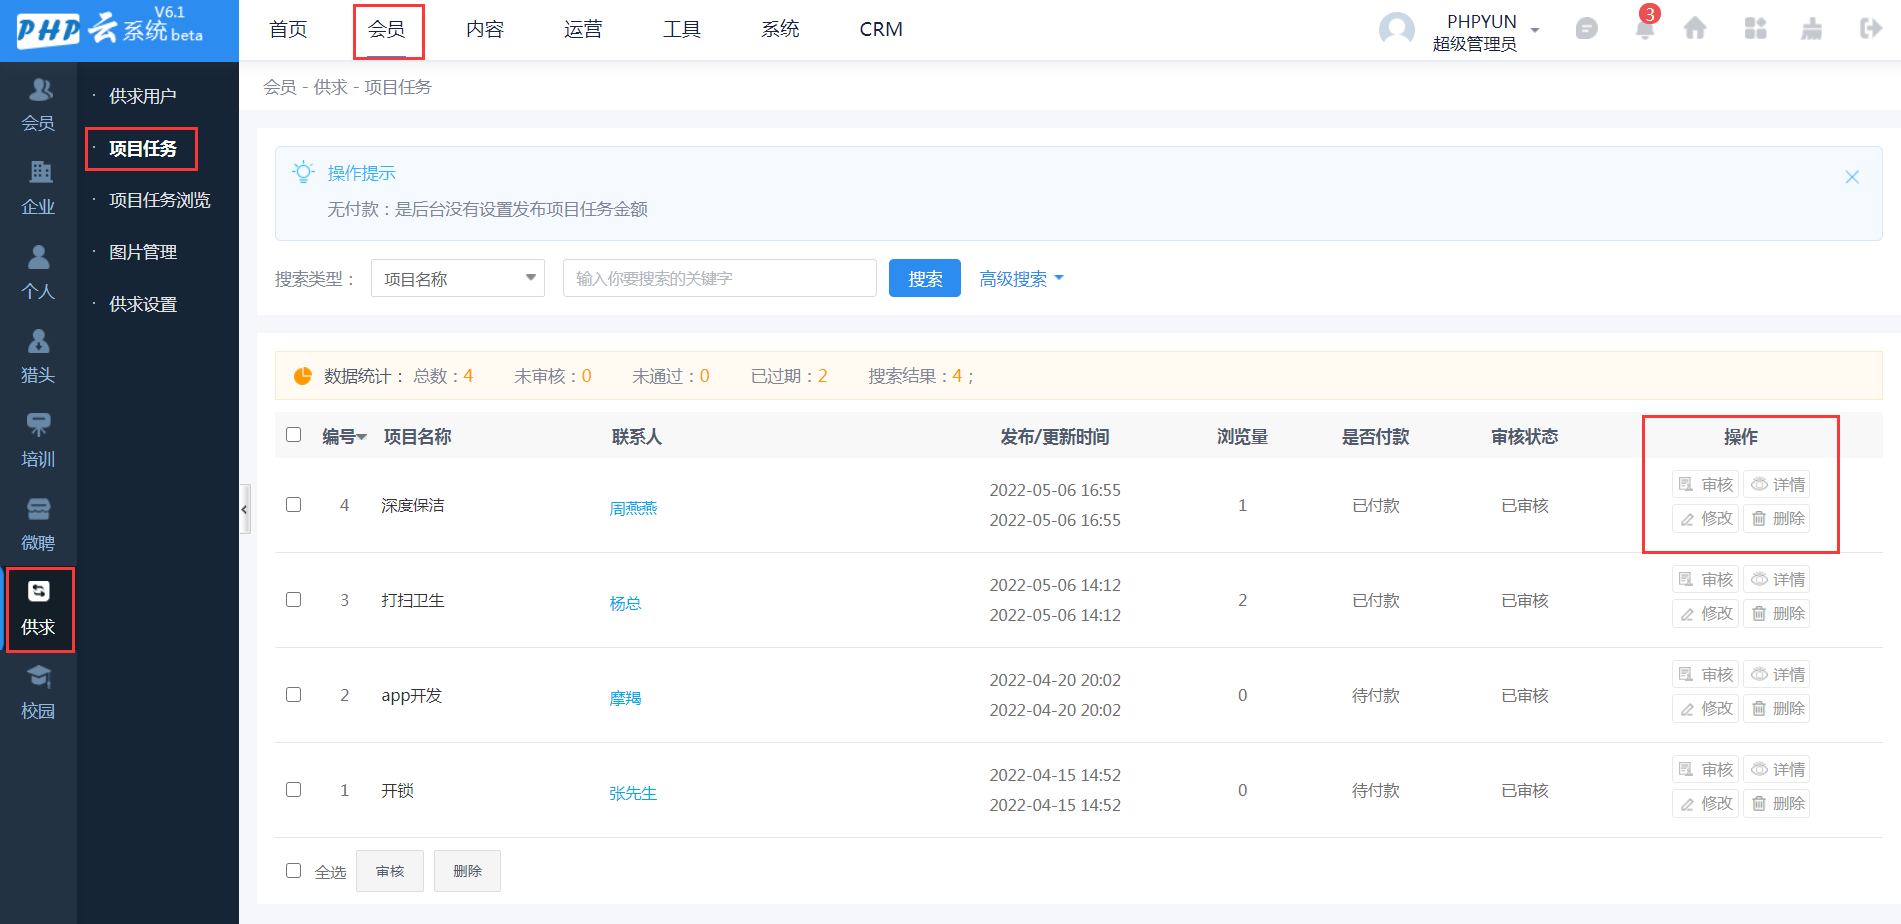Check the 打扫卫生 row checkbox
1901x924 pixels.
[293, 599]
